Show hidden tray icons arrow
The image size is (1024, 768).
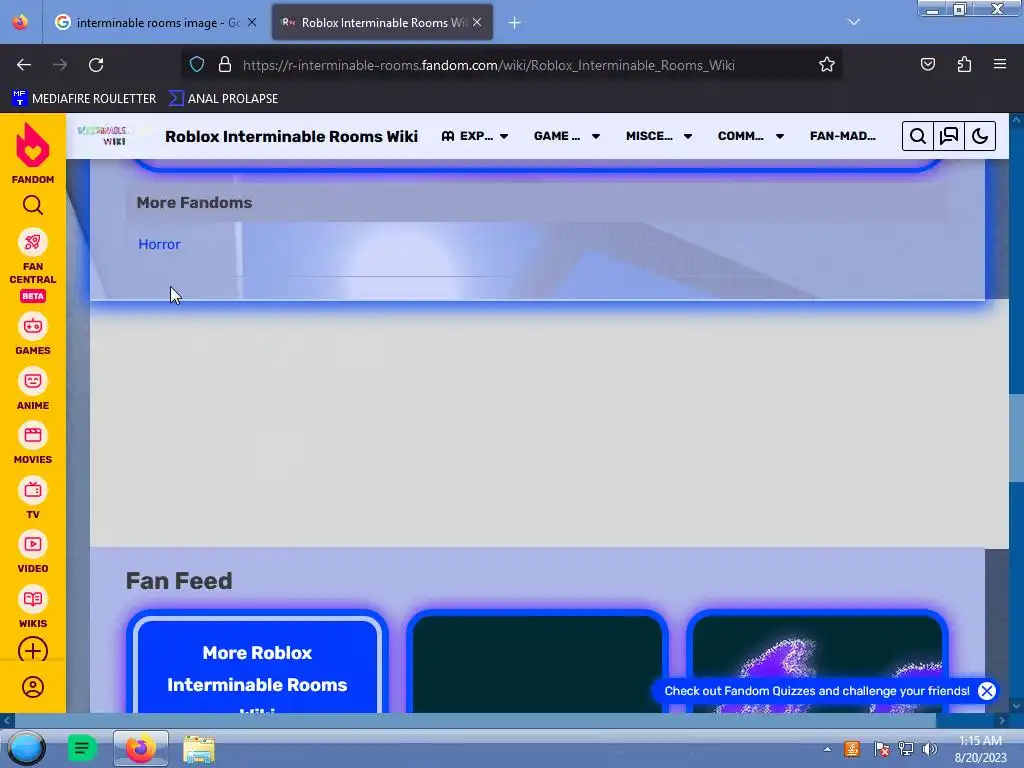tap(827, 749)
